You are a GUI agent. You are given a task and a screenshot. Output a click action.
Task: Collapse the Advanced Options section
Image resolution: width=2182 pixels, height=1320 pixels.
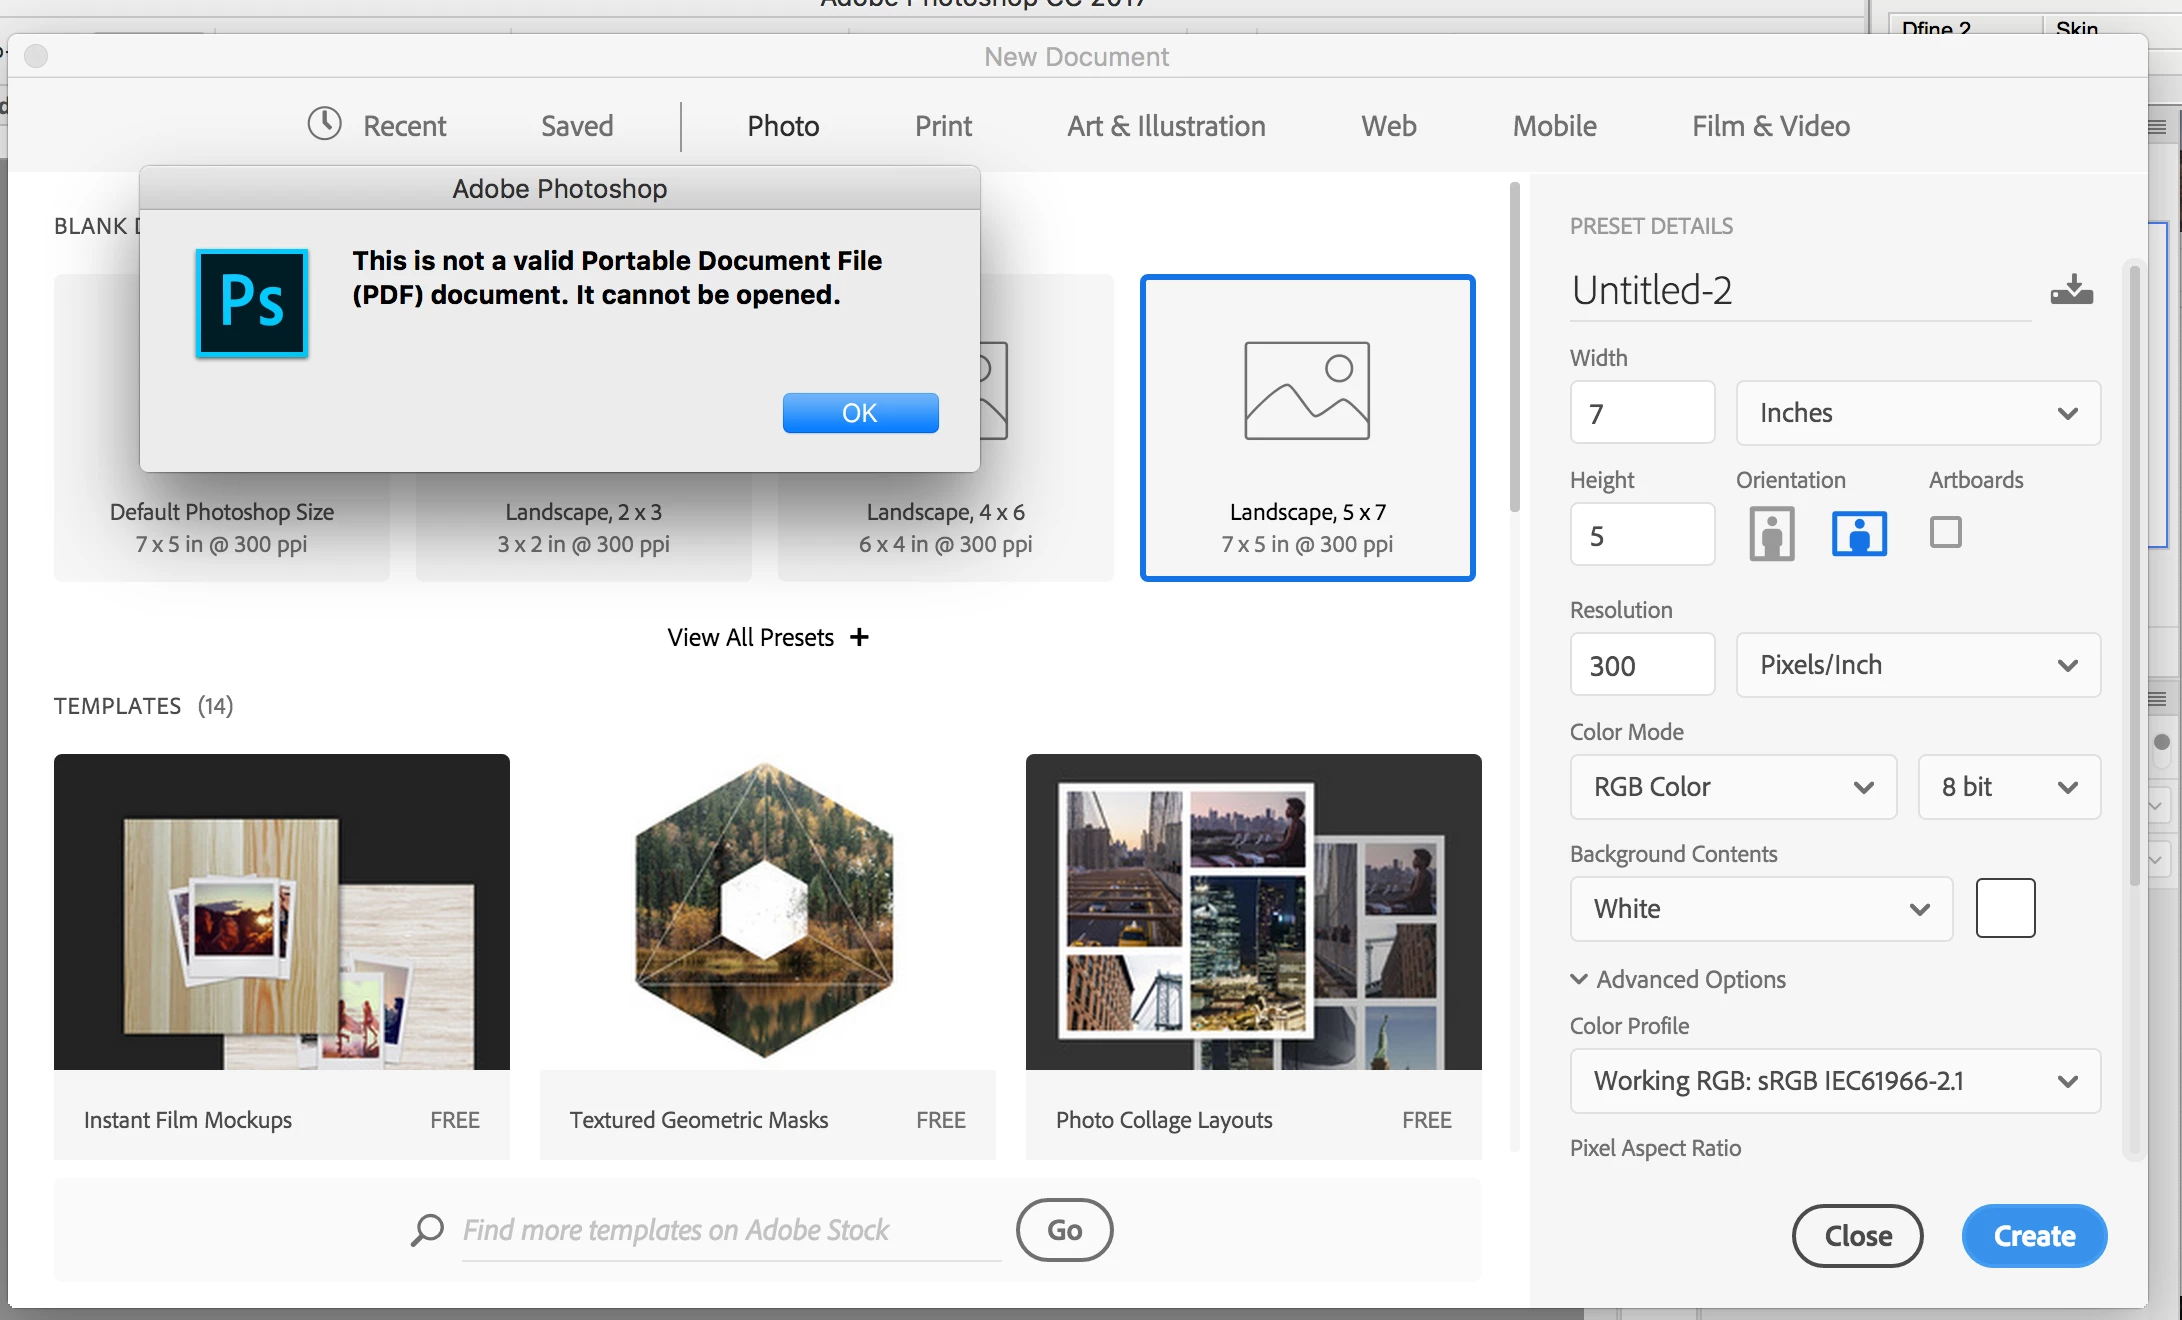click(1579, 979)
